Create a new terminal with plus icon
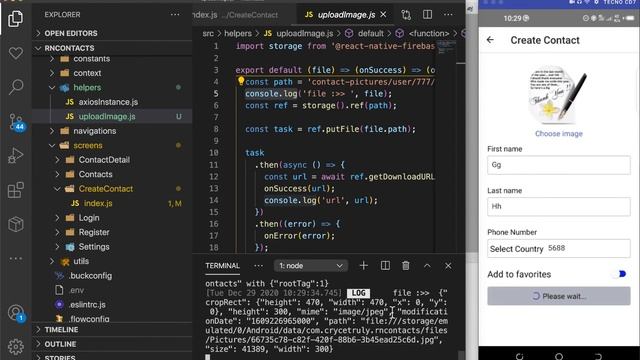Viewport: 640px width, 360px height. [363, 266]
